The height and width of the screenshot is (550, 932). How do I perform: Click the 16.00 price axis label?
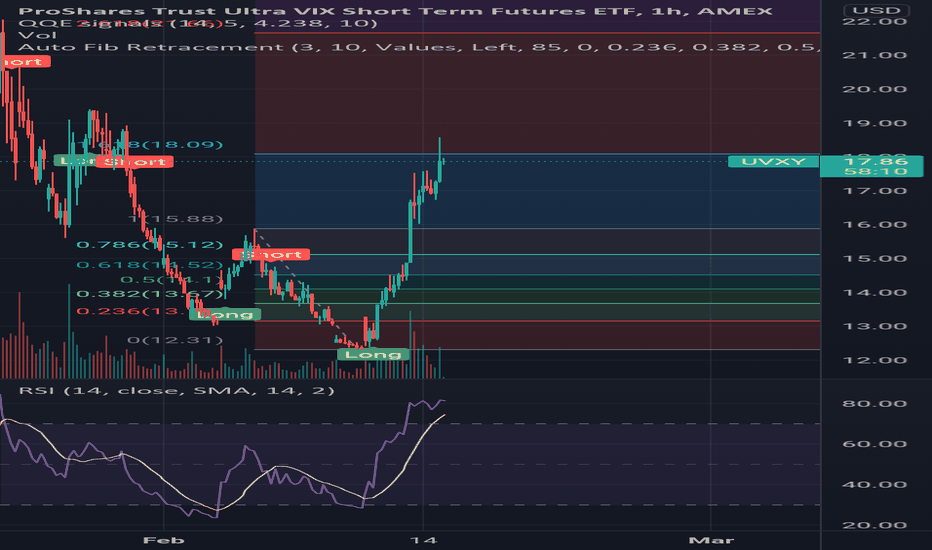click(874, 225)
